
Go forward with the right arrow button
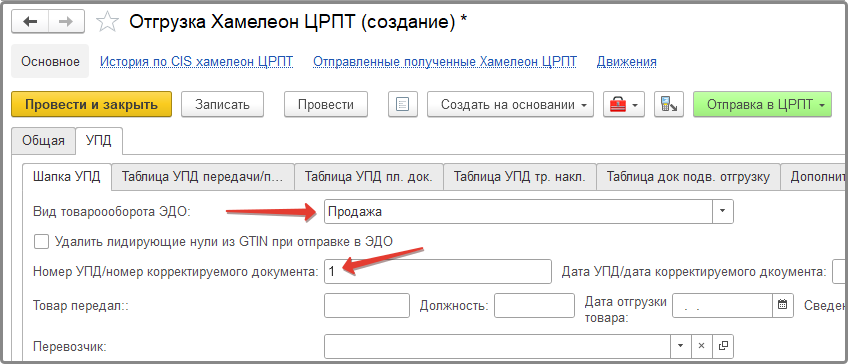(66, 22)
